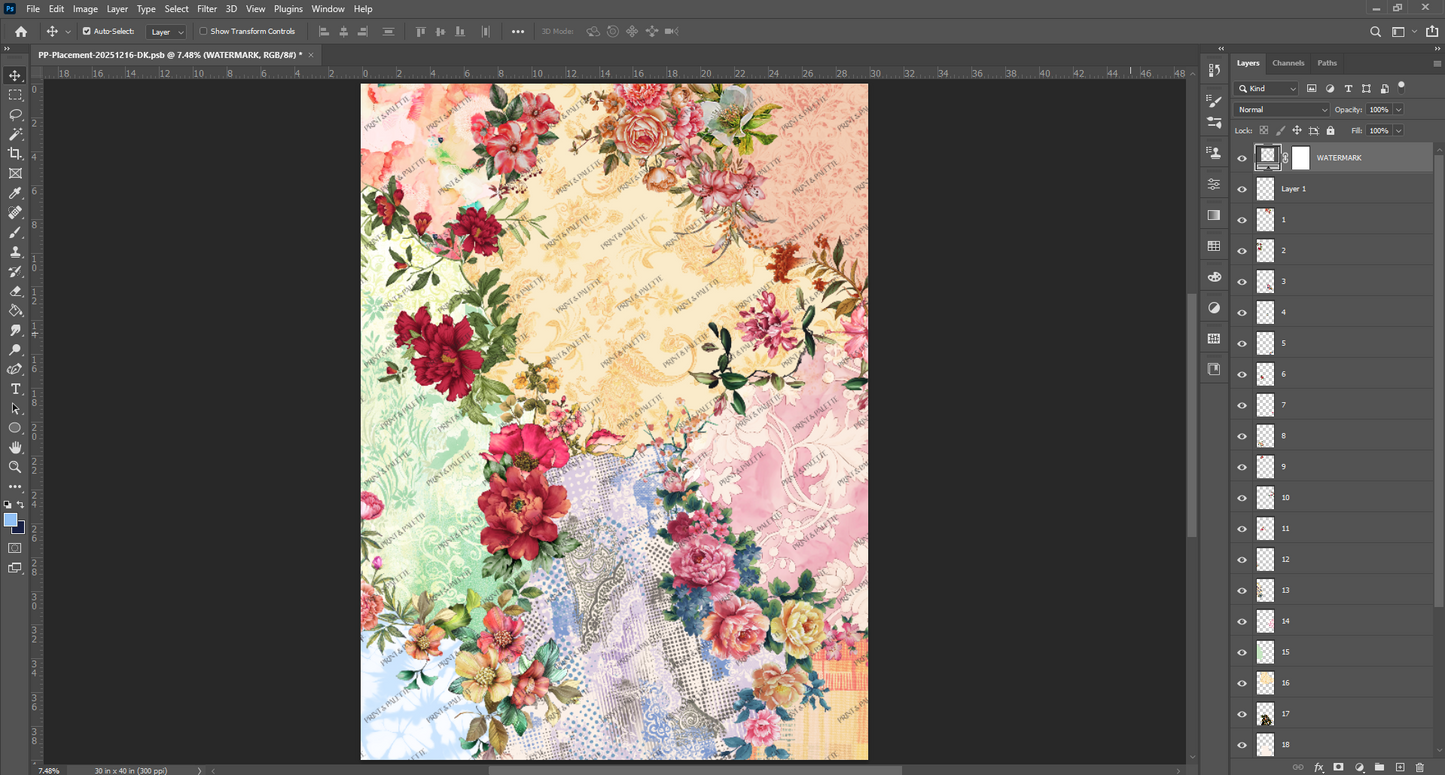
Task: Open the Plugins menu
Action: point(288,9)
